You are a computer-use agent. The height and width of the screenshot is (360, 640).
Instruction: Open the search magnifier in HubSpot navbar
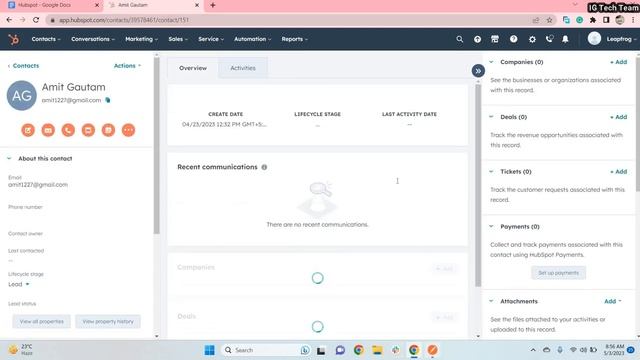pyautogui.click(x=460, y=39)
